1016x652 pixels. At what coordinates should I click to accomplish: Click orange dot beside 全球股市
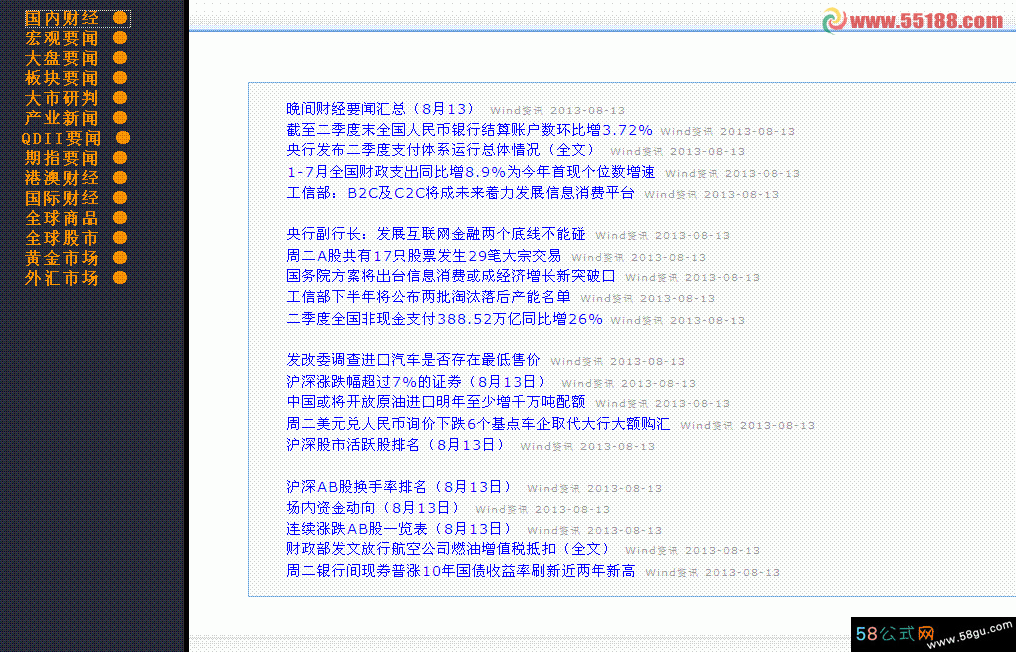coord(120,238)
